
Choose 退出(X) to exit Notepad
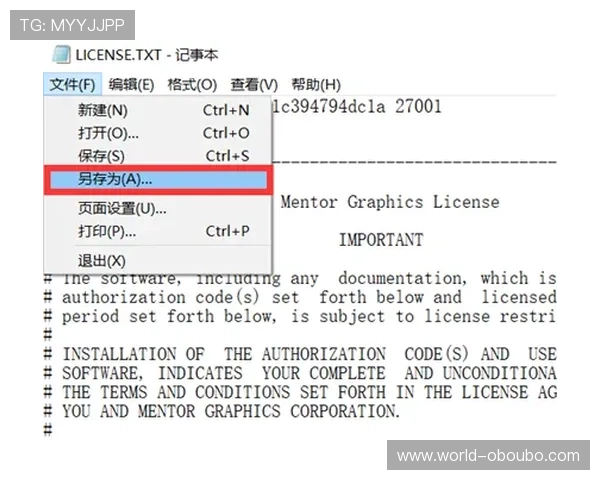coord(158,261)
